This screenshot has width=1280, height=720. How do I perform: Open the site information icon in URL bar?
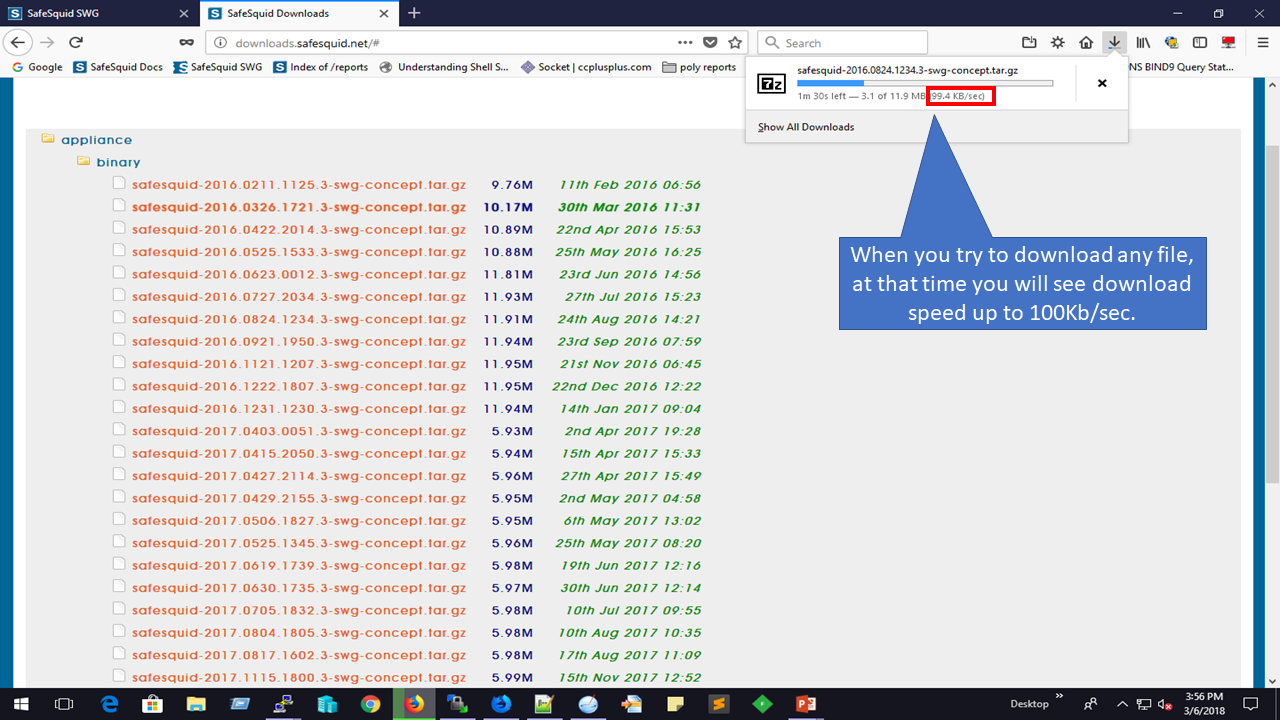(x=221, y=43)
